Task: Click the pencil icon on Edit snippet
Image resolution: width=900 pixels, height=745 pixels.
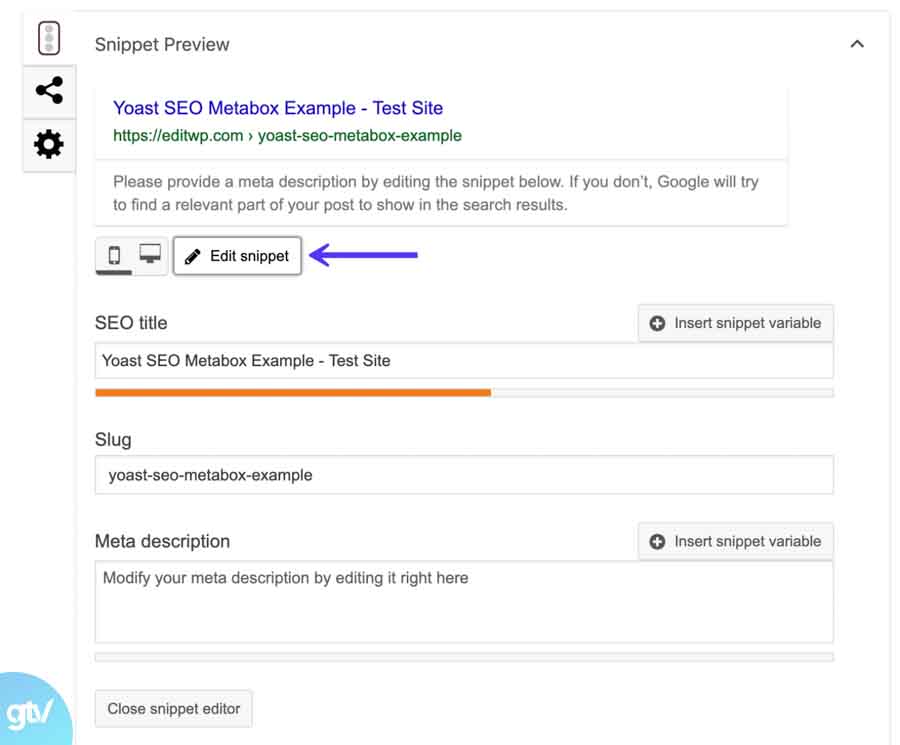Action: (193, 257)
